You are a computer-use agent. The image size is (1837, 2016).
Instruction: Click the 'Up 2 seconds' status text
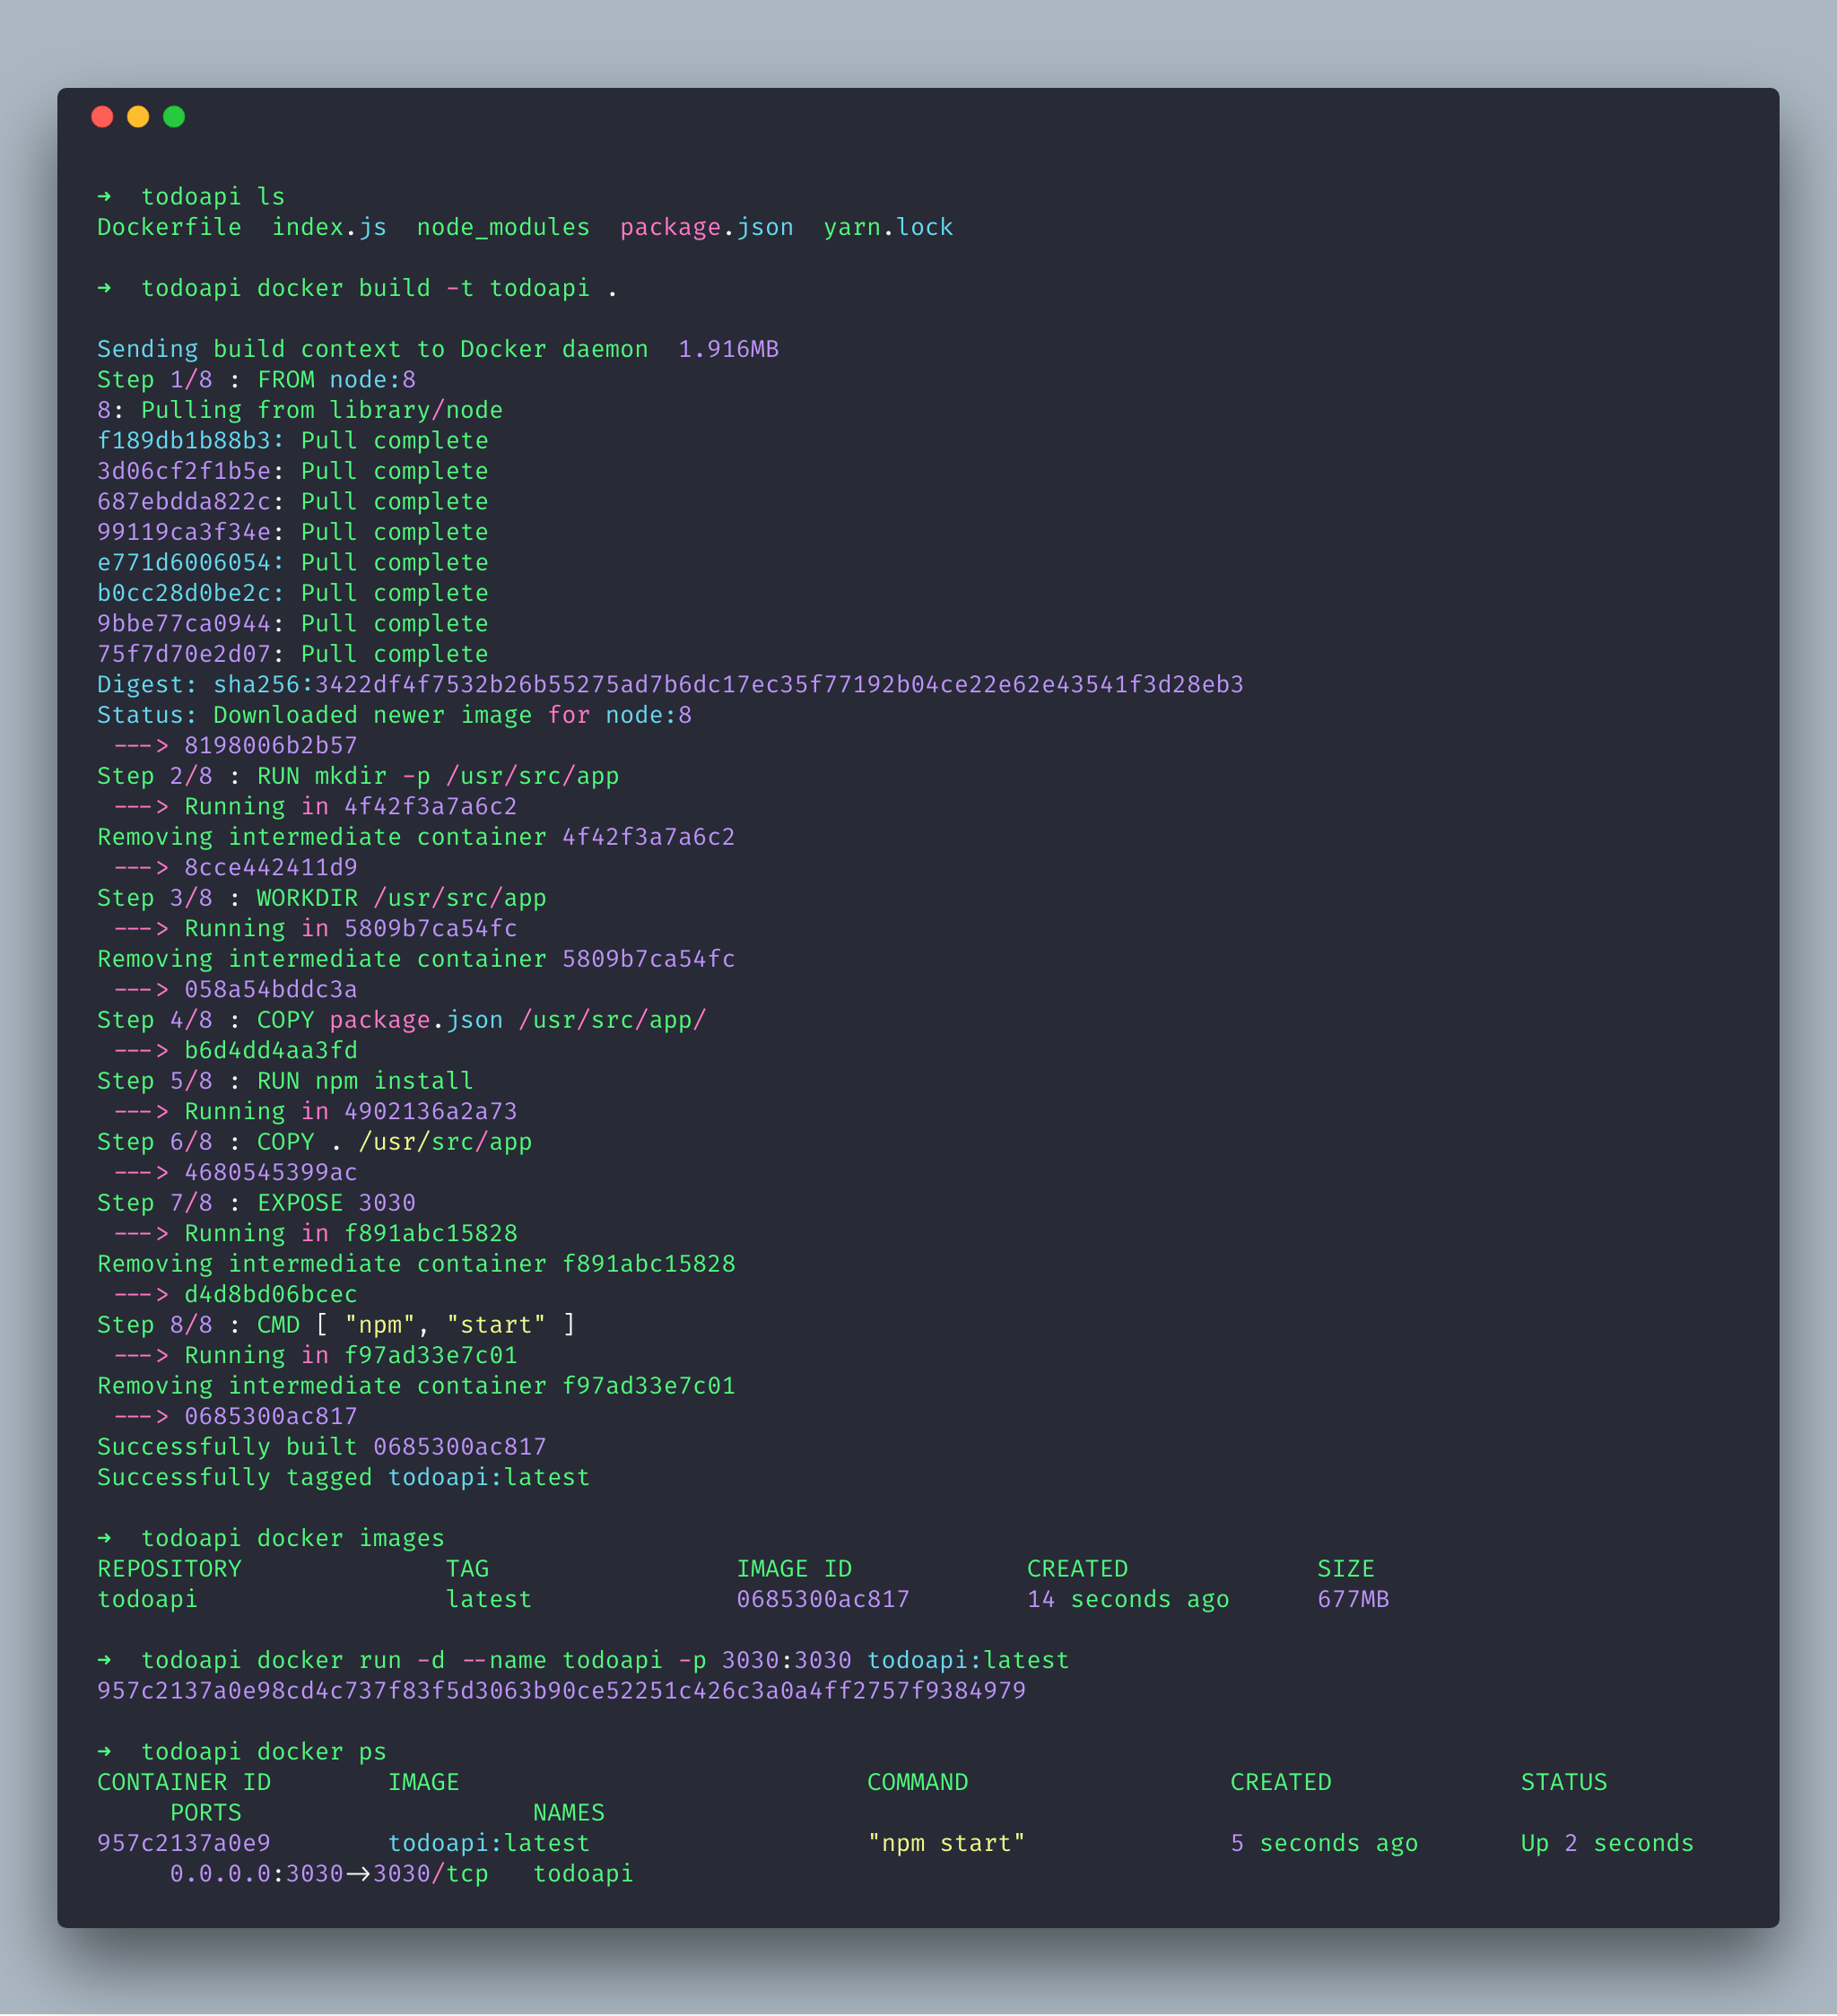(x=1607, y=1844)
